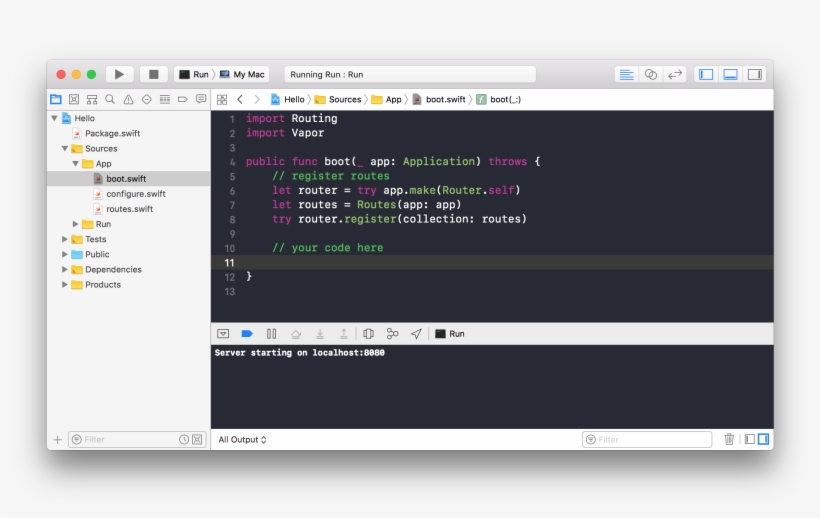Expand the Tests folder
Image resolution: width=820 pixels, height=518 pixels.
65,239
